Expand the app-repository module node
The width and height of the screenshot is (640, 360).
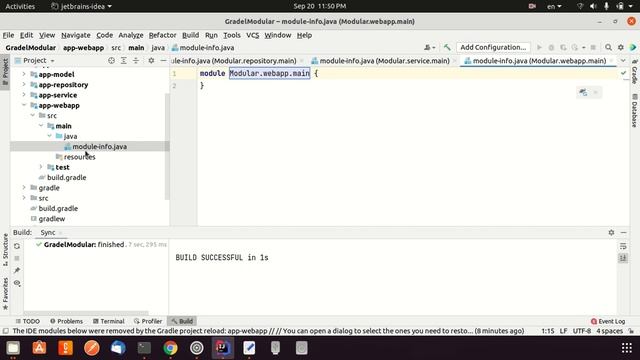click(x=24, y=84)
